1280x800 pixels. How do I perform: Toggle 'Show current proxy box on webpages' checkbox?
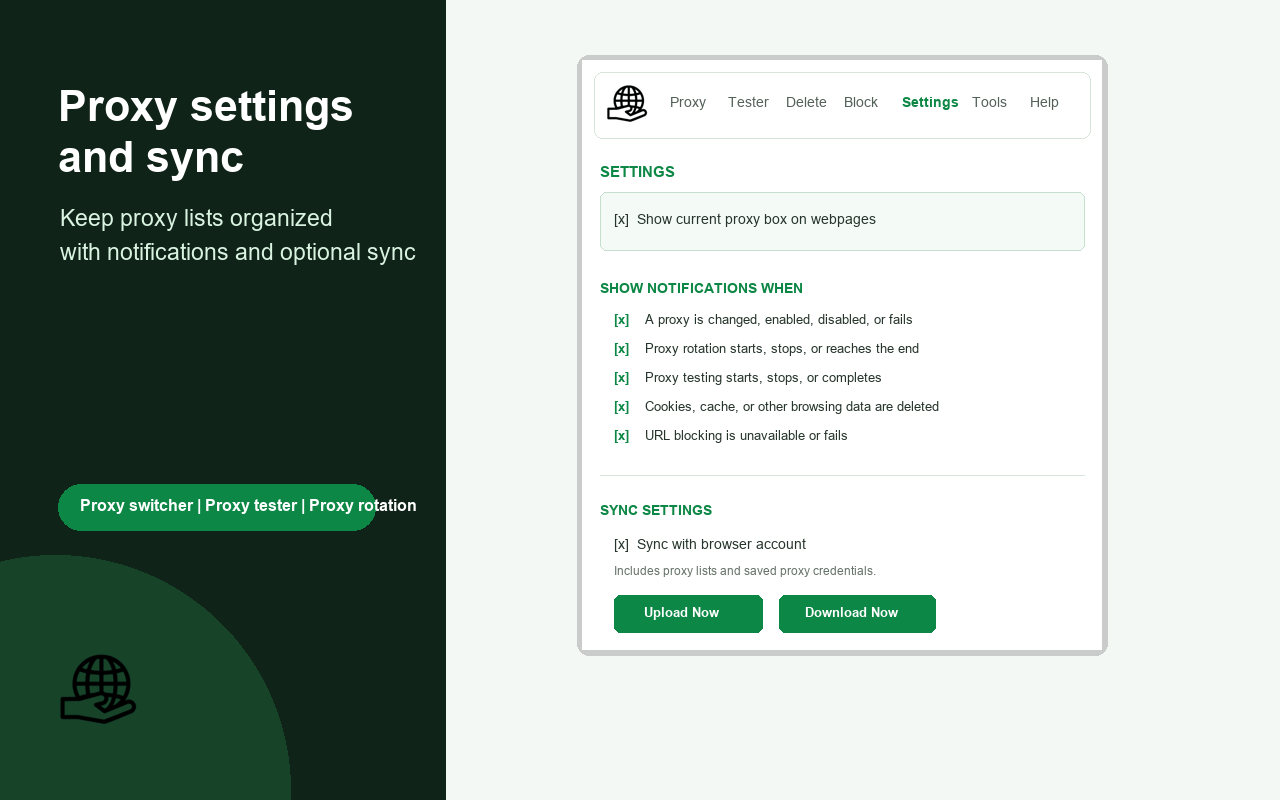(x=621, y=220)
